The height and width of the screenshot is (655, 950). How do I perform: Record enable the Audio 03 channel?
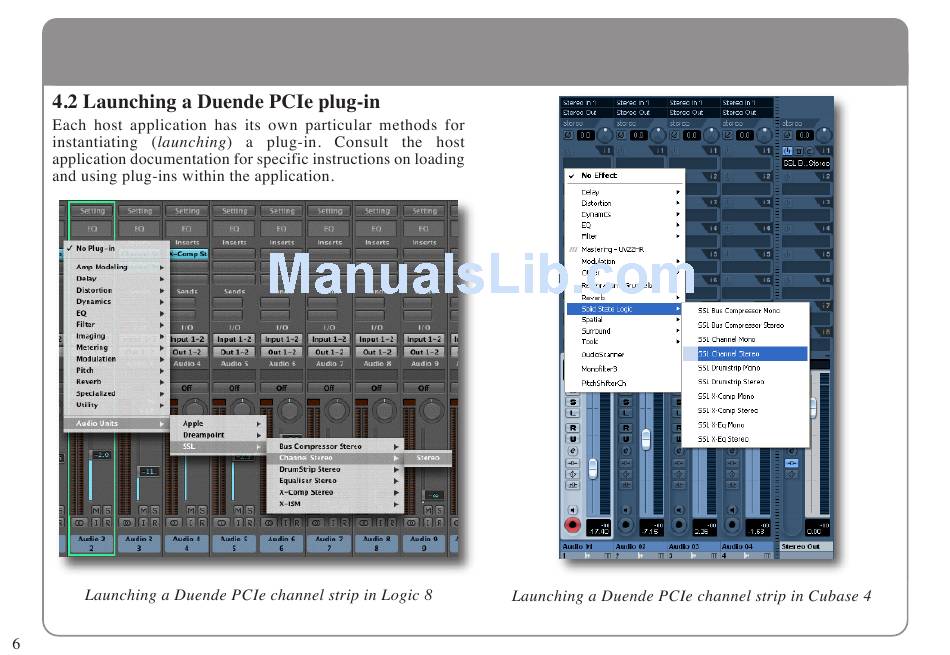tap(679, 525)
